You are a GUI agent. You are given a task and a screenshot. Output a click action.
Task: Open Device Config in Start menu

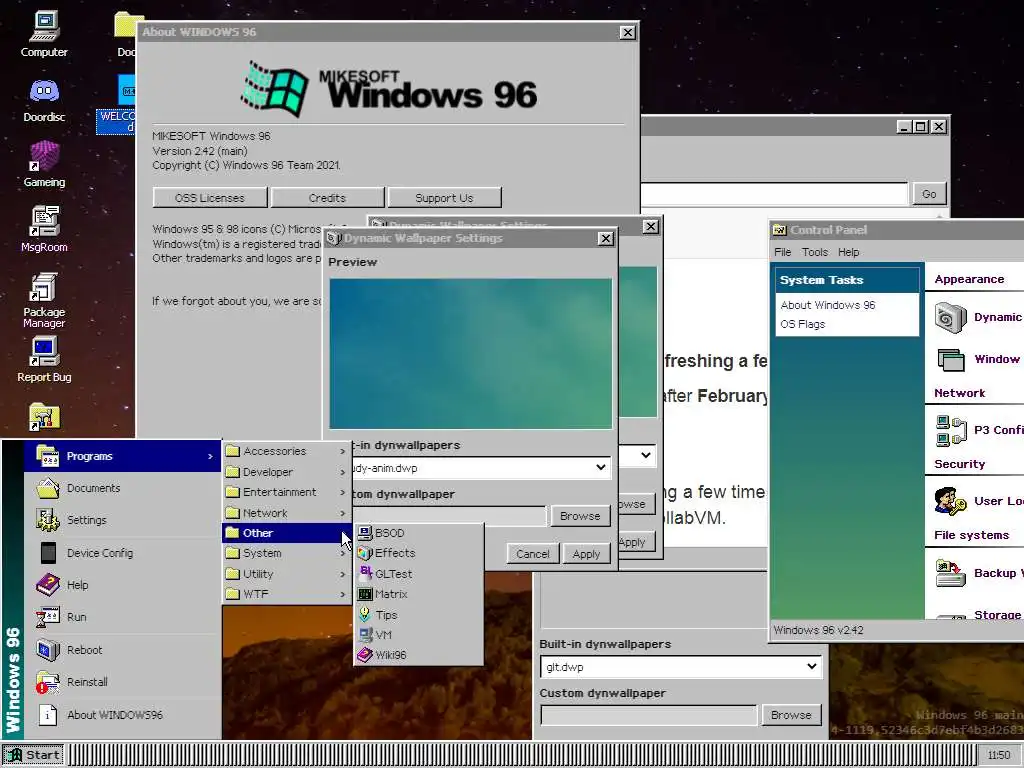122,553
